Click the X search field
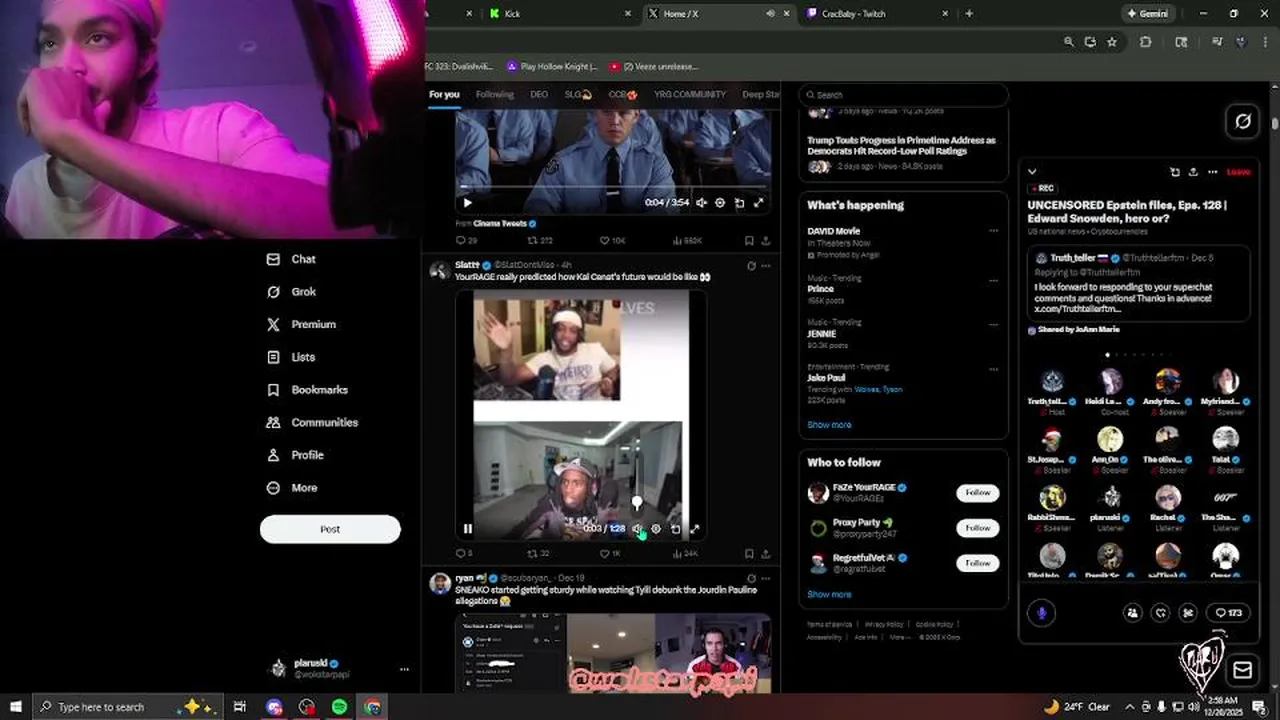Screen dimensions: 1280x720 click(x=903, y=95)
